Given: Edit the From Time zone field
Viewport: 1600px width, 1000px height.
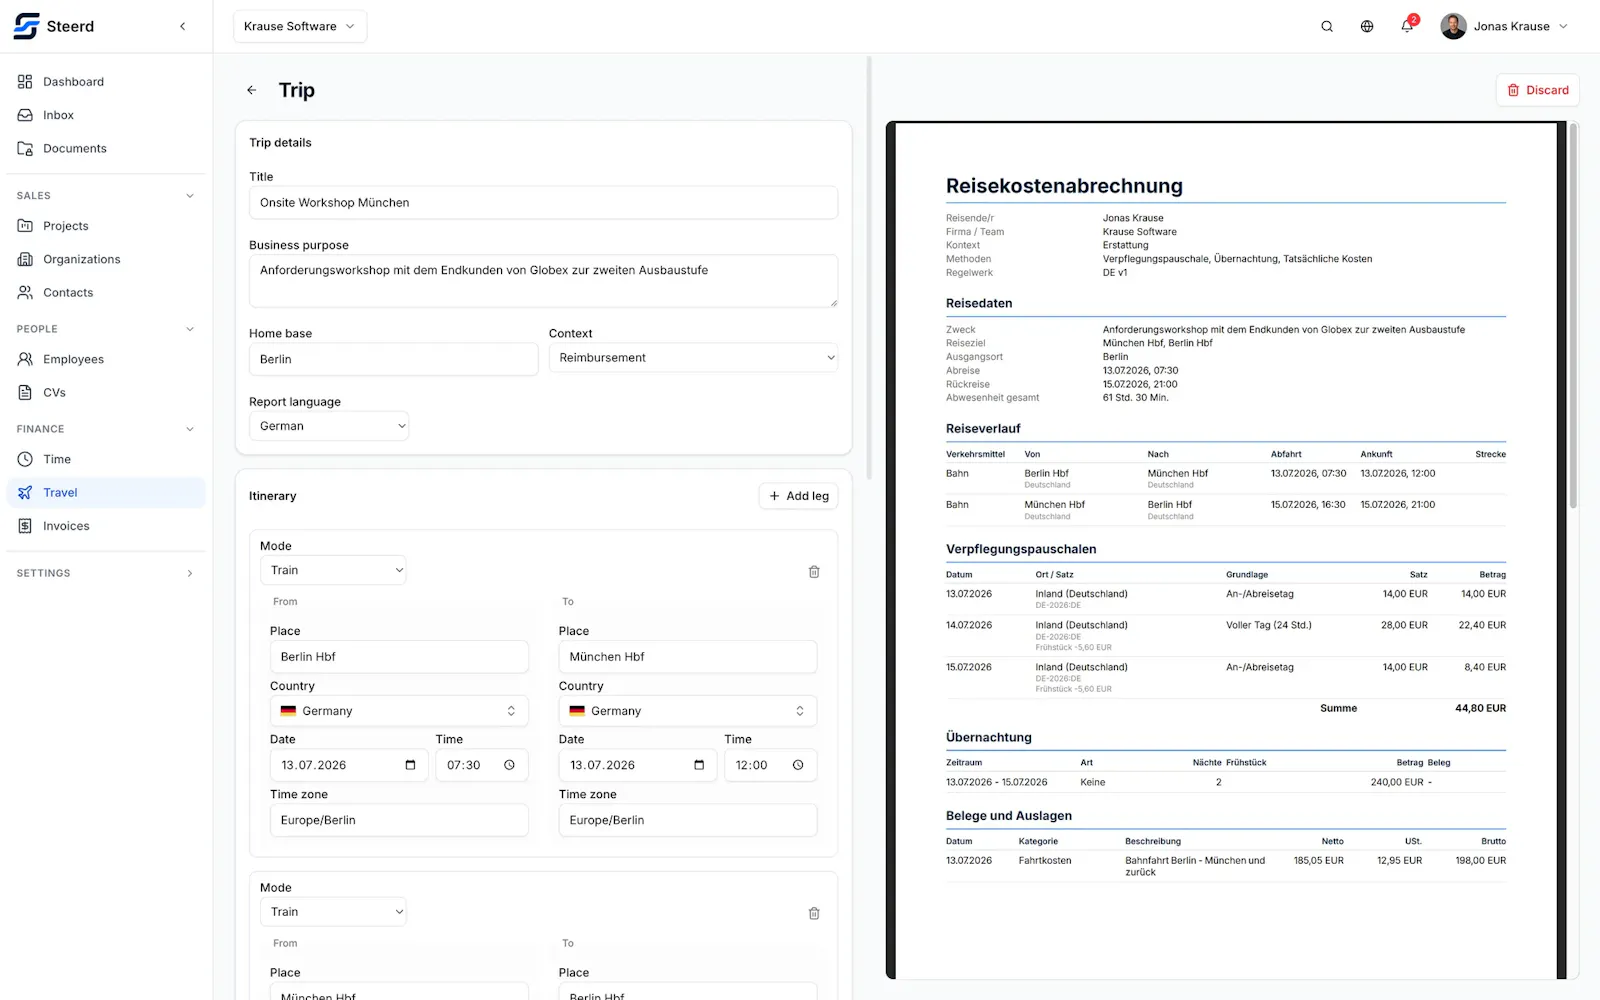Looking at the screenshot, I should pyautogui.click(x=399, y=820).
